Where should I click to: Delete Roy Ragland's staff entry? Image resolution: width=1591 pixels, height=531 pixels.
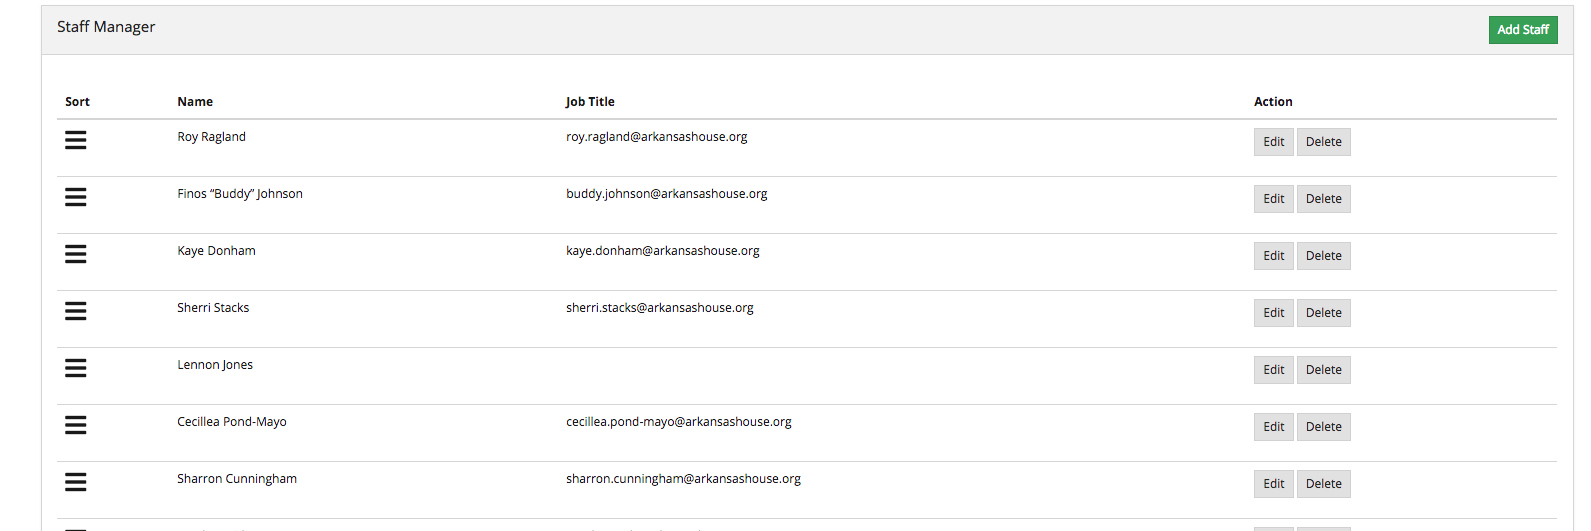point(1323,142)
